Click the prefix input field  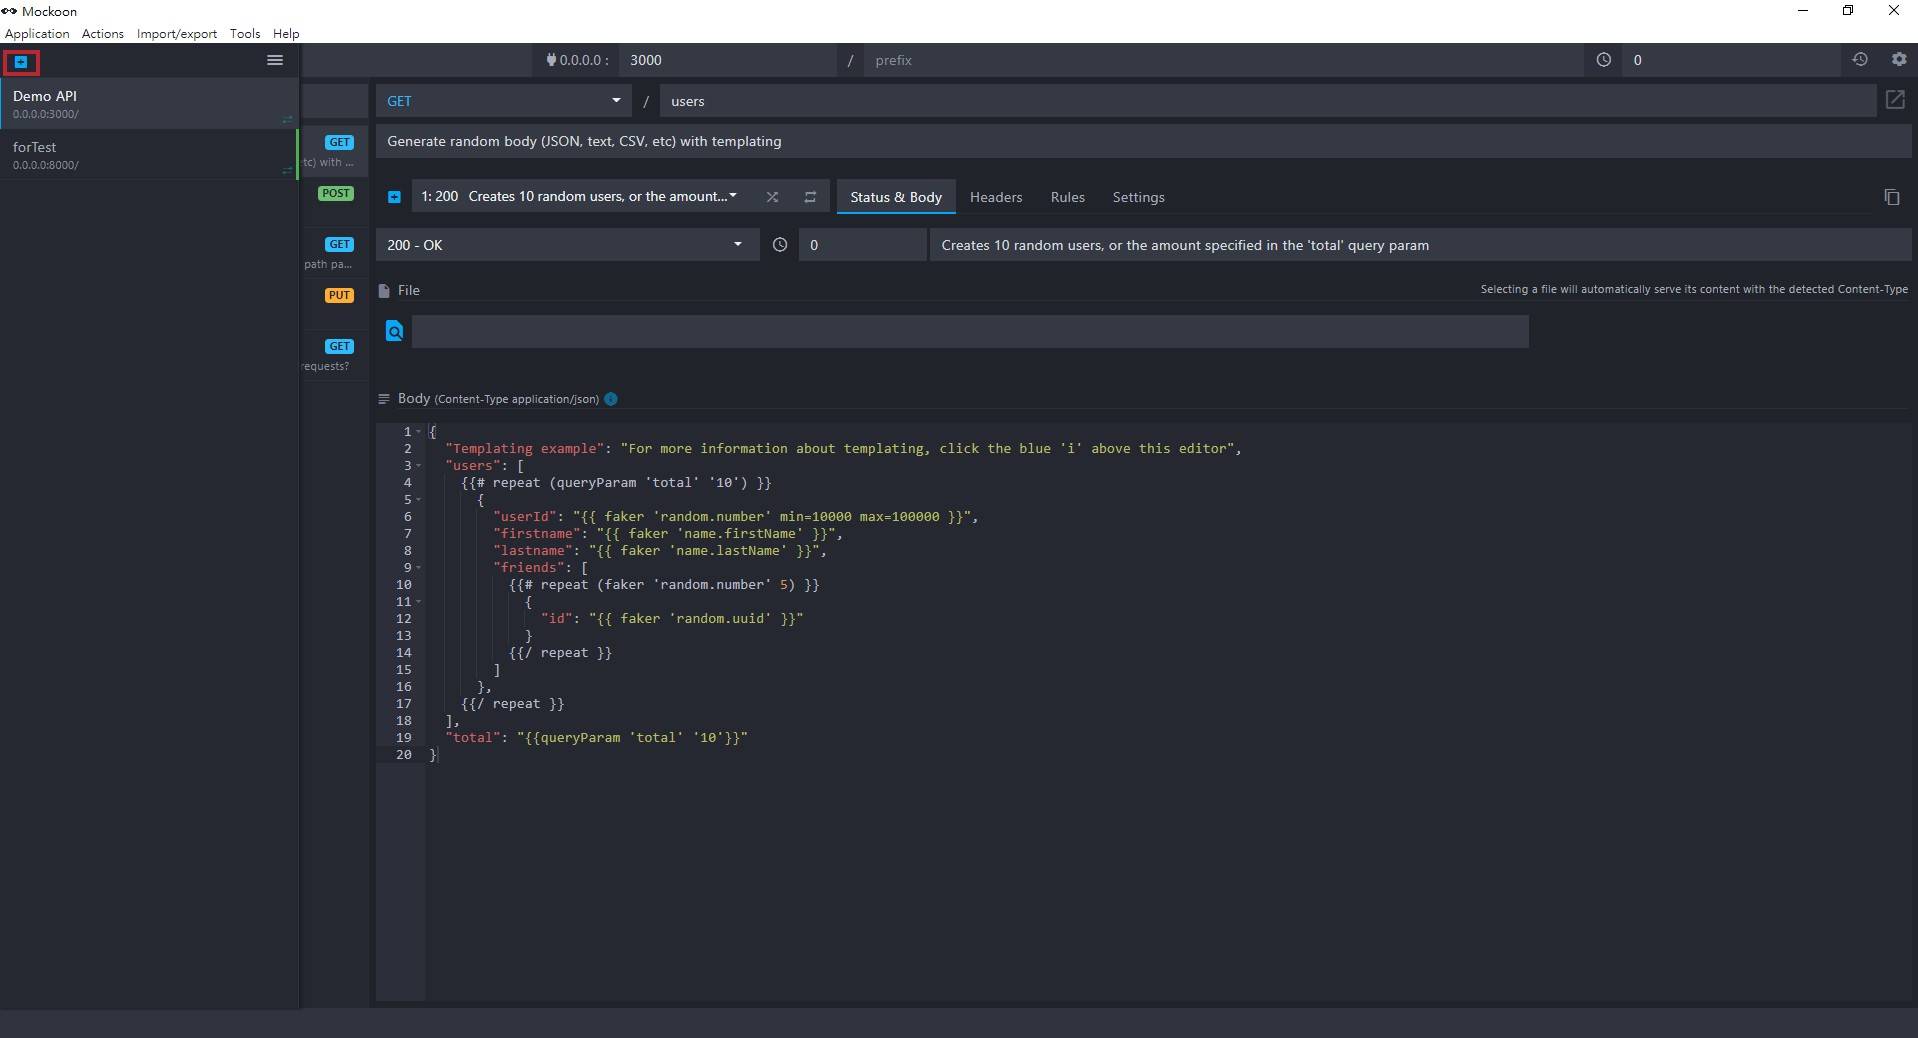pos(1223,60)
